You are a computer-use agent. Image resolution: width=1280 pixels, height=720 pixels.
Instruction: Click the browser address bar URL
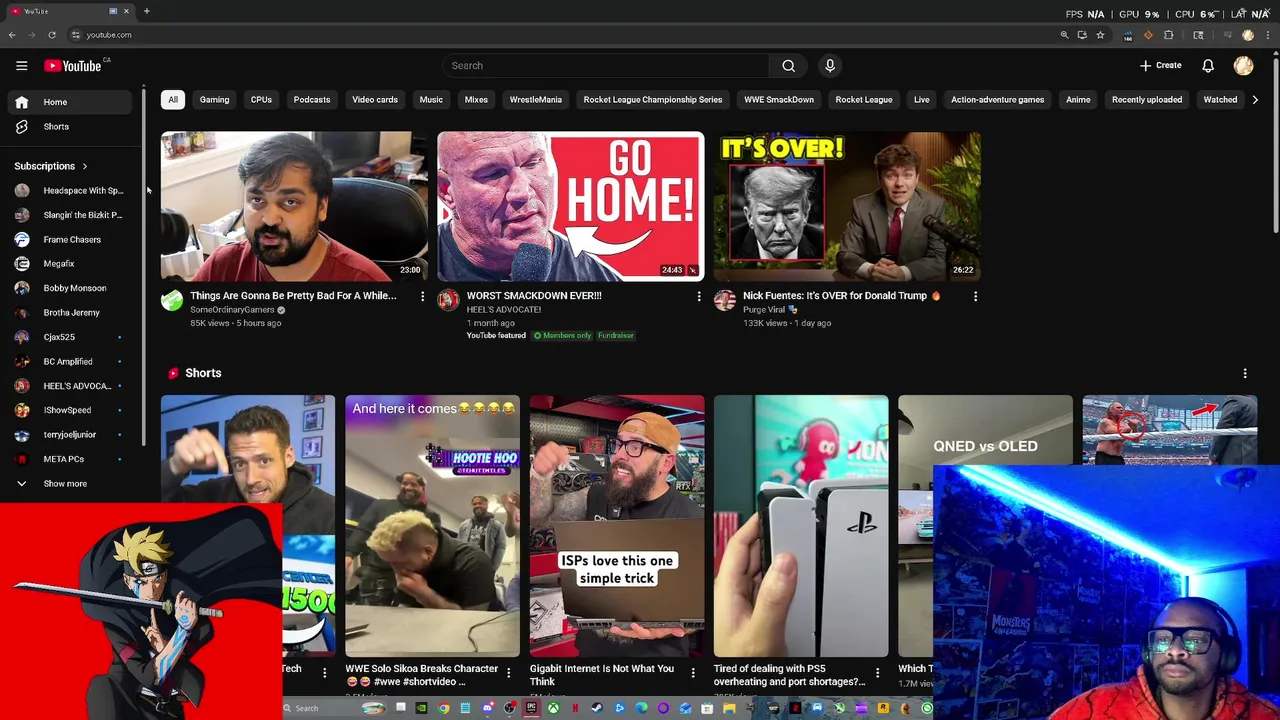coord(109,35)
